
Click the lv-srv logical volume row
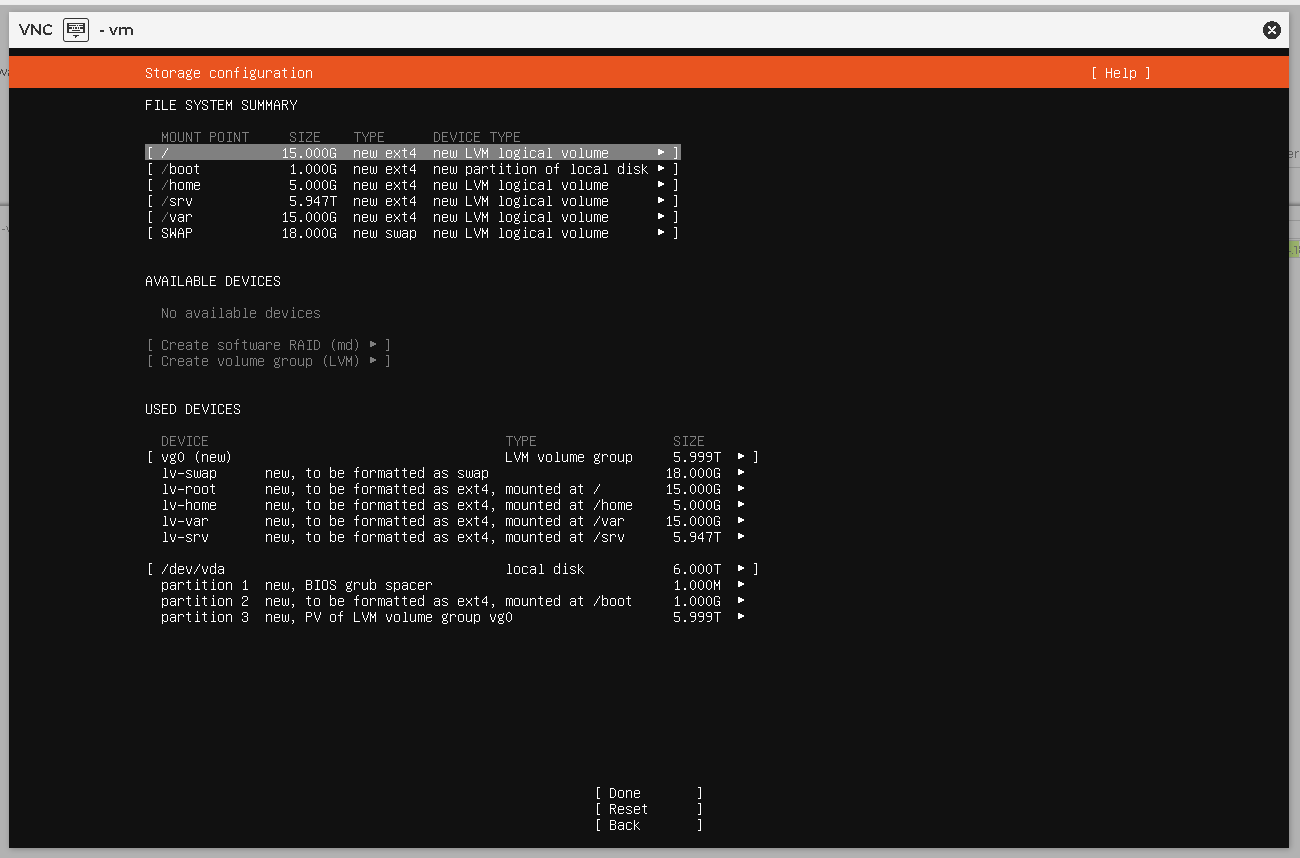click(x=450, y=537)
